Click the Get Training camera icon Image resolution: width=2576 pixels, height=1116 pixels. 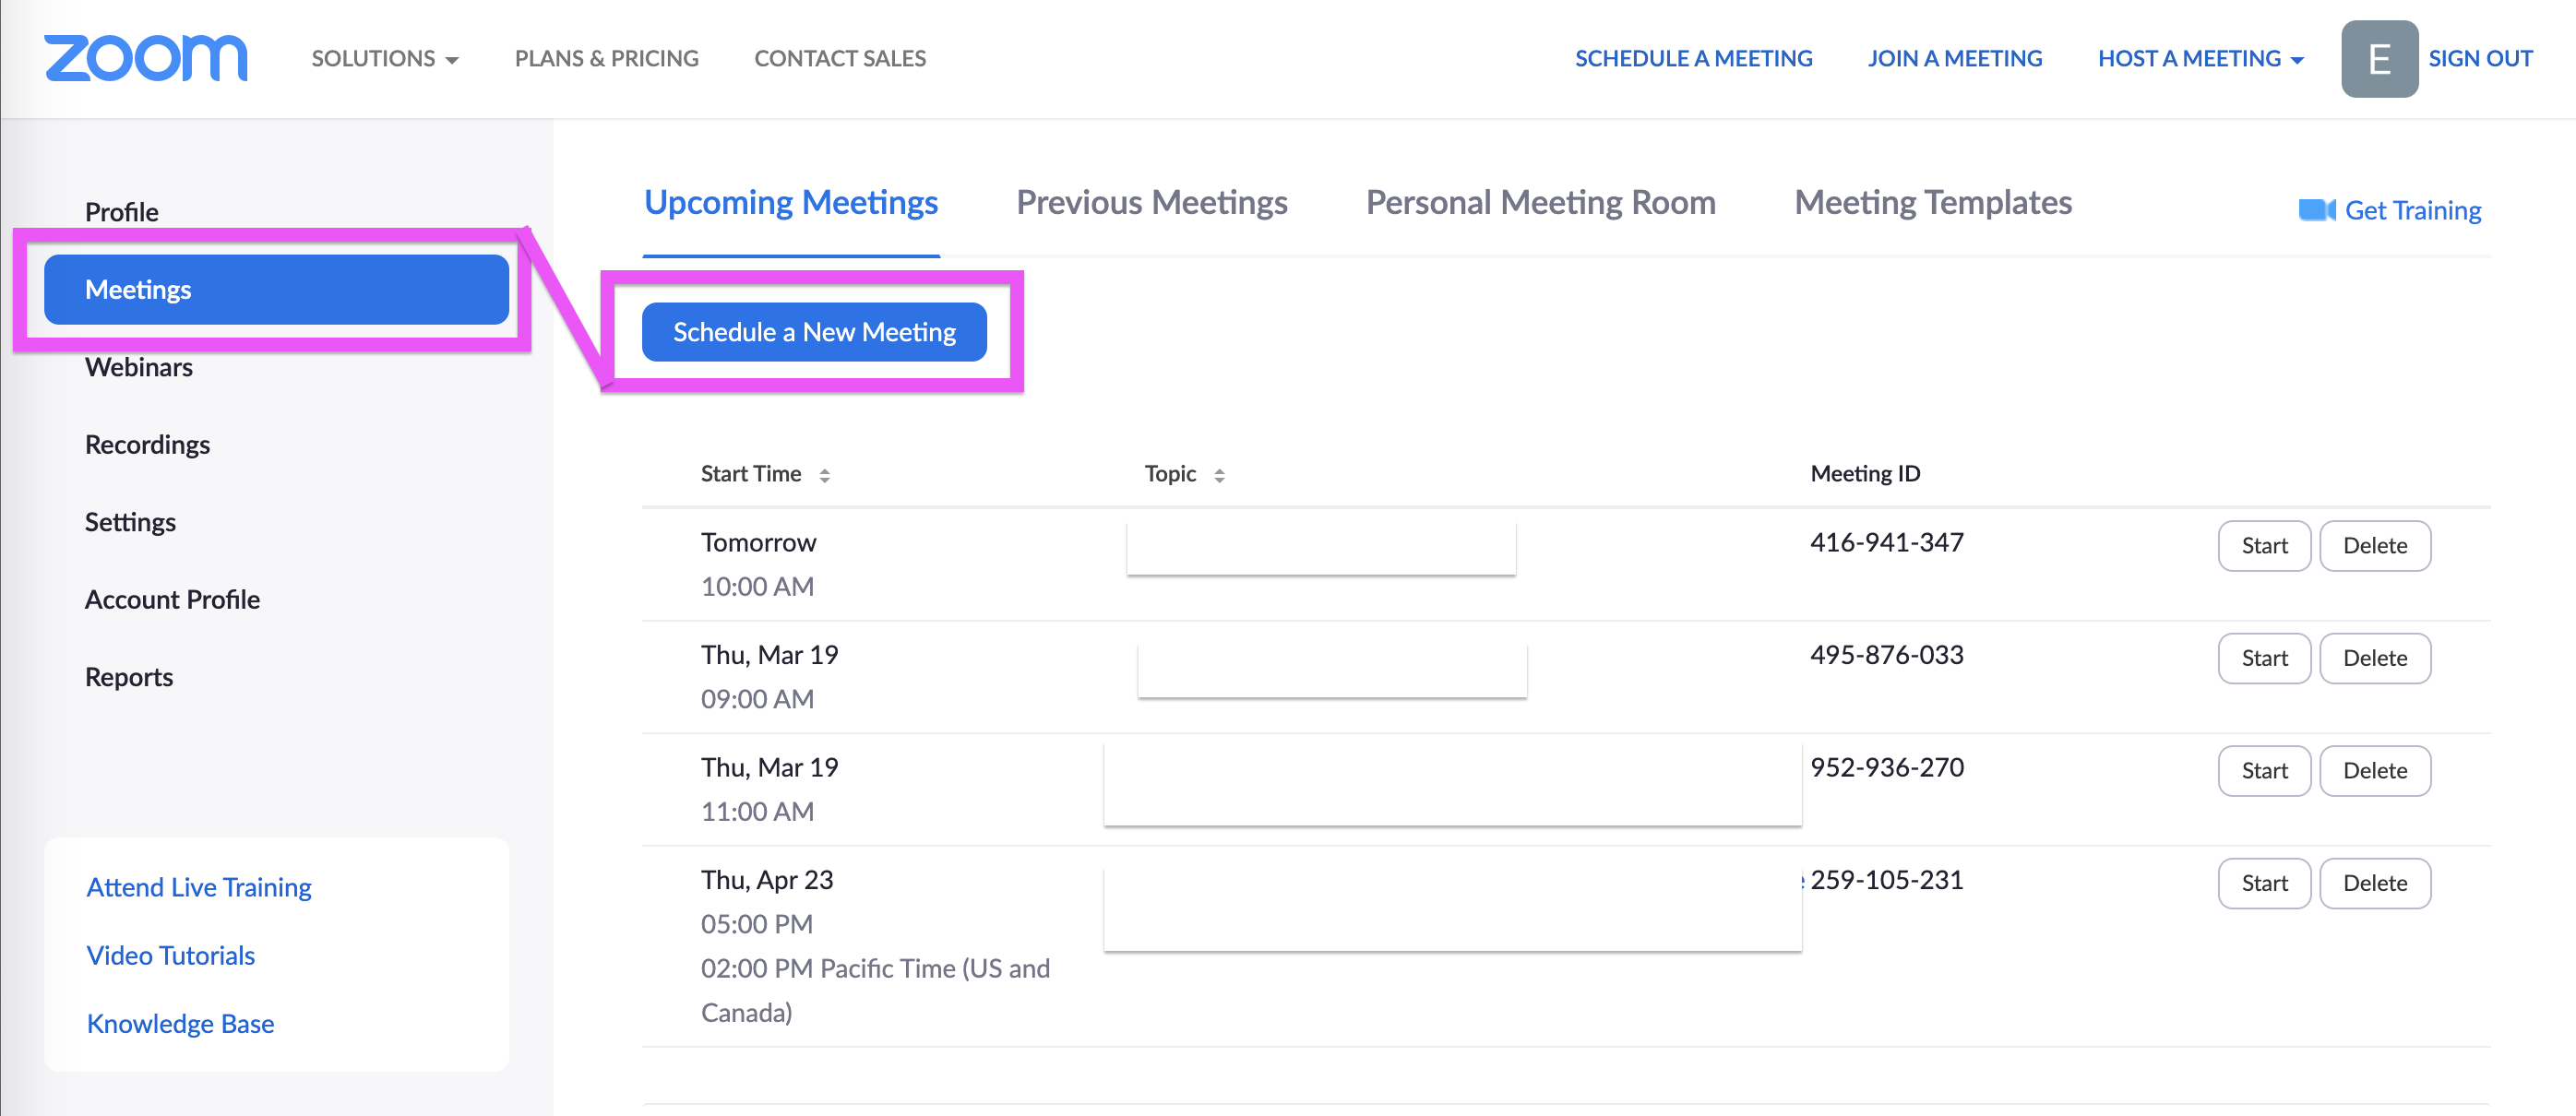[2316, 210]
